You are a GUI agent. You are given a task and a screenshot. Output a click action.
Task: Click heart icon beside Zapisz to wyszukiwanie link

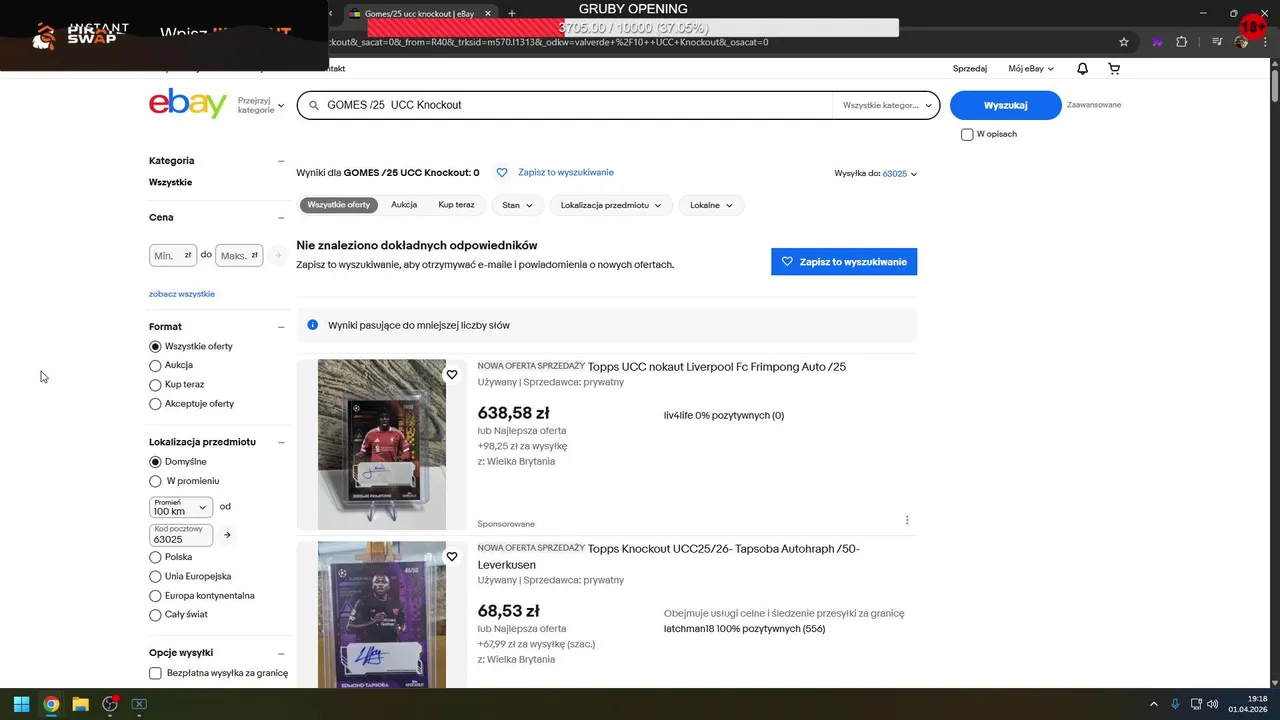click(x=502, y=173)
